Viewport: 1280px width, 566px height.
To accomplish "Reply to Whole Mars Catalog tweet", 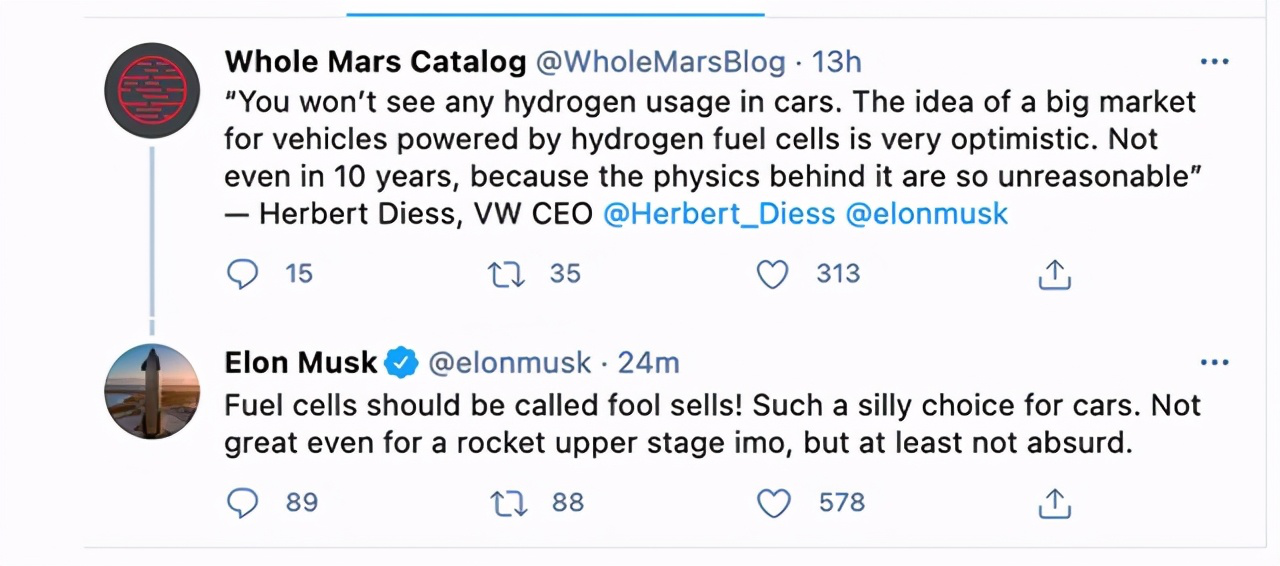I will (243, 274).
